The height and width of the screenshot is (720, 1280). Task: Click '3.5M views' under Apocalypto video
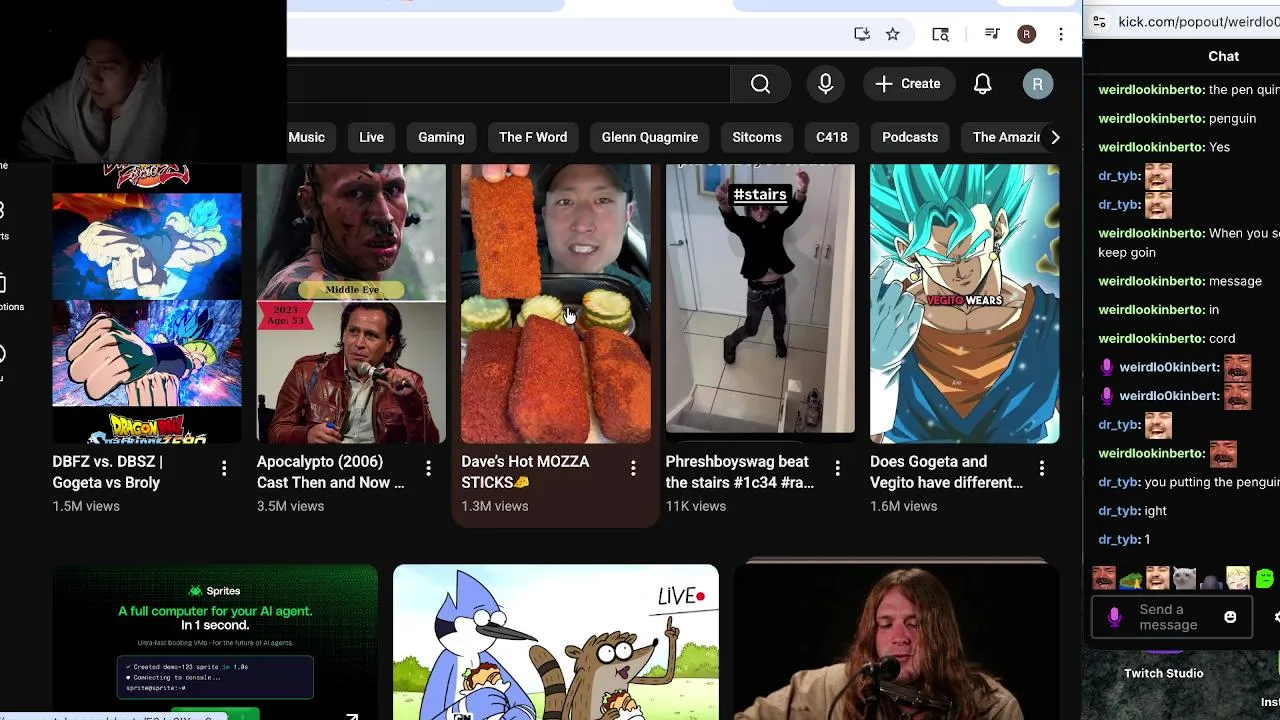pos(290,506)
